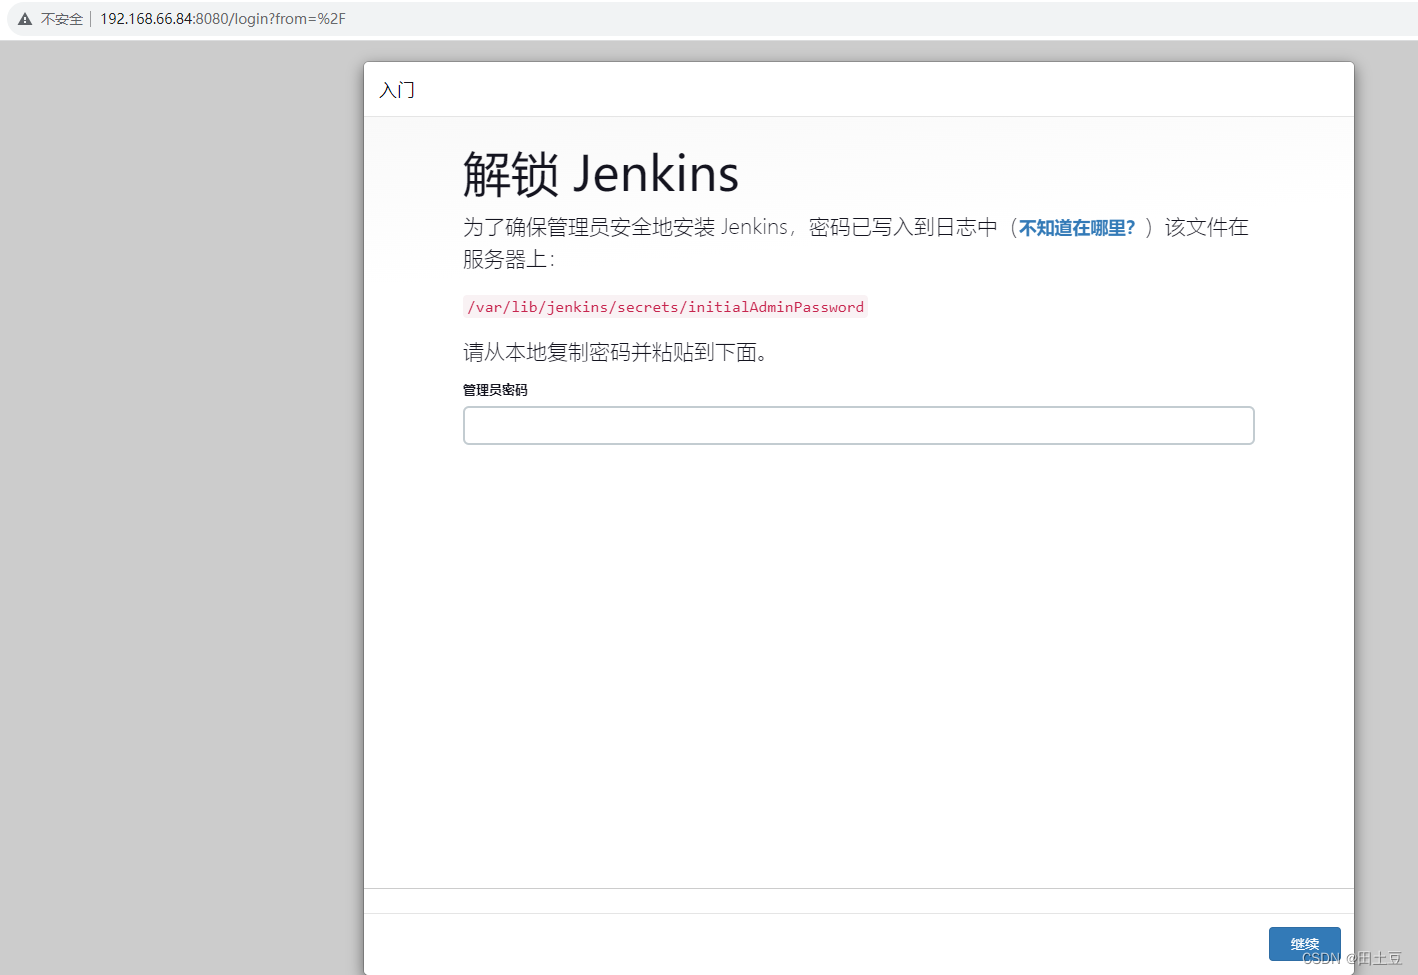Click the browser address bar URL
The width and height of the screenshot is (1418, 975).
(x=222, y=19)
